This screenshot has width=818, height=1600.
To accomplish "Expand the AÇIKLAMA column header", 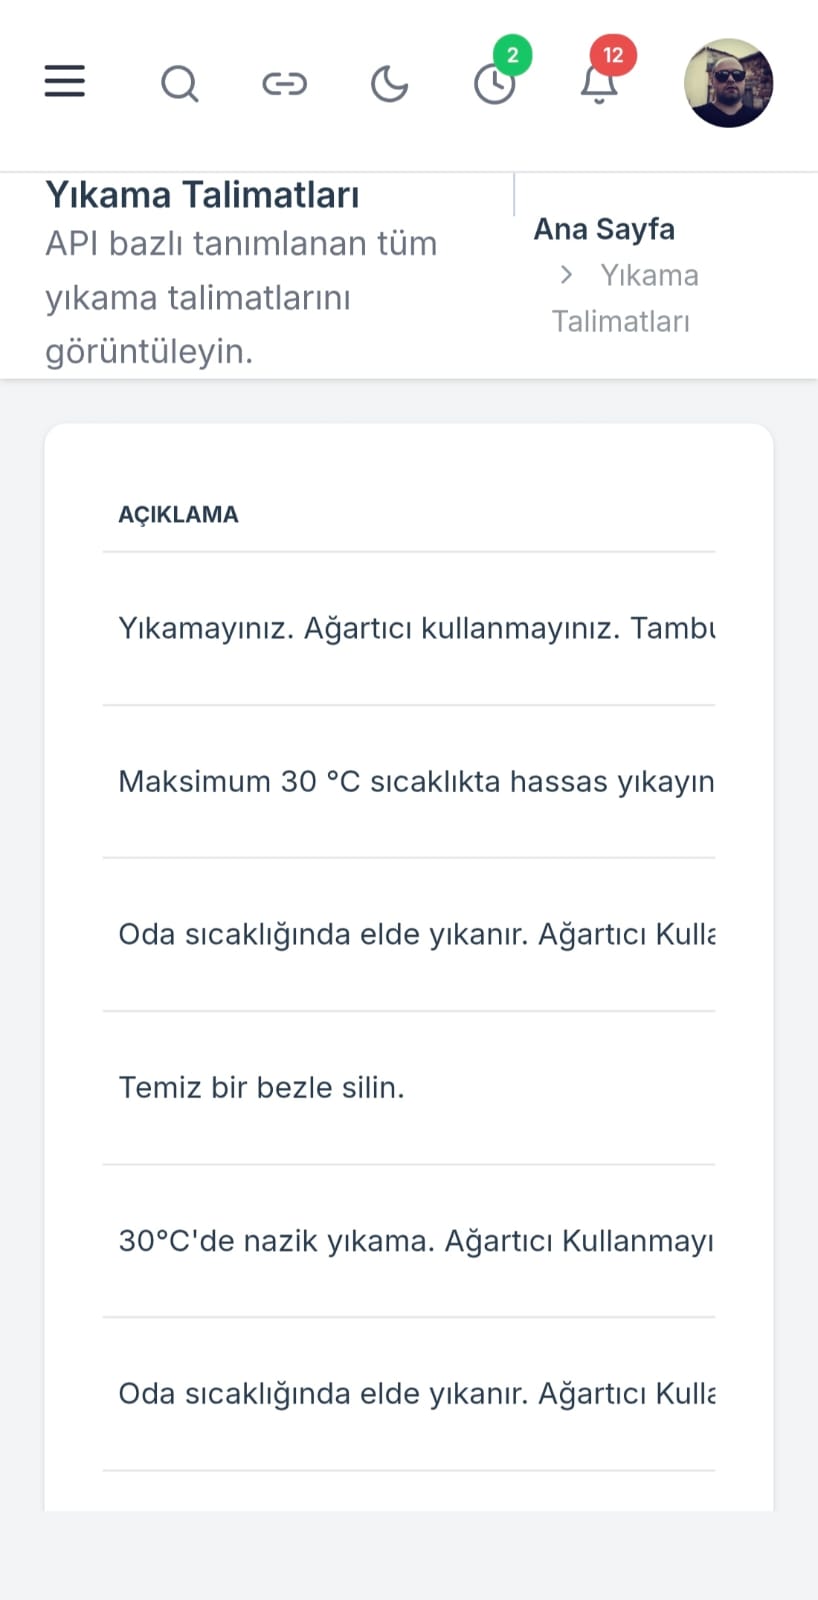I will (178, 514).
